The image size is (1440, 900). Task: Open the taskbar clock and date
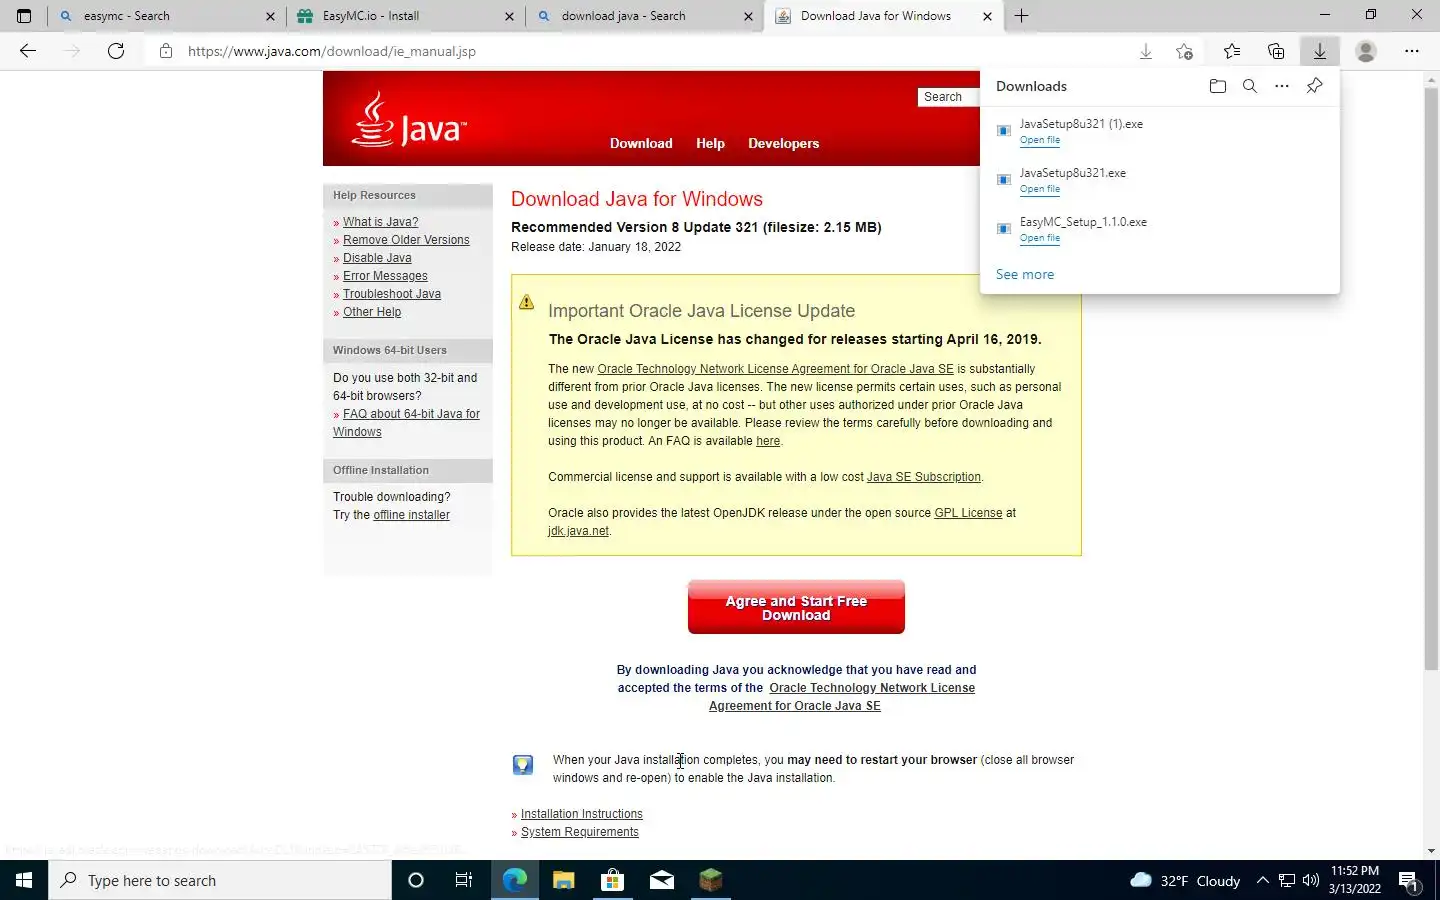click(1355, 880)
